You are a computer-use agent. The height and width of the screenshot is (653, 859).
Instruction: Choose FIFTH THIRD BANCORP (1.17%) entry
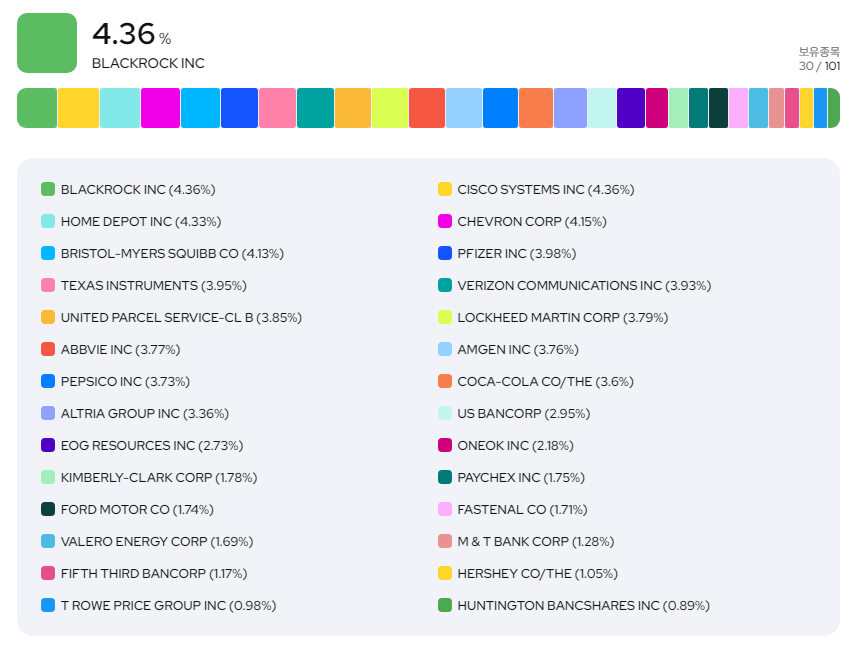pos(145,574)
